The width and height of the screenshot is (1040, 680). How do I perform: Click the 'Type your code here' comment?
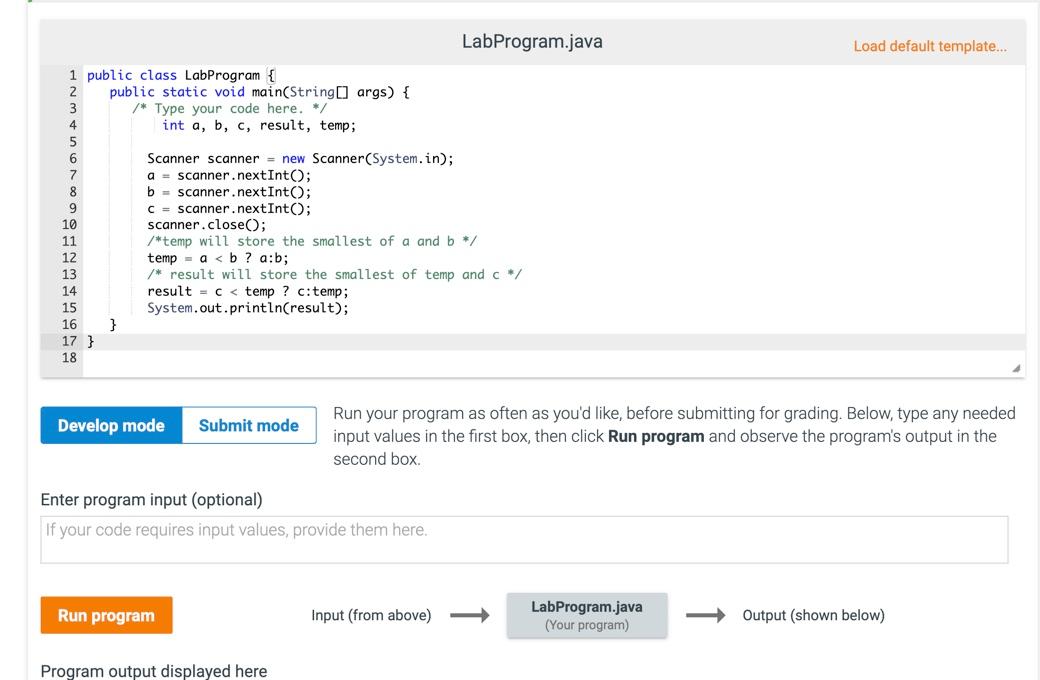229,108
